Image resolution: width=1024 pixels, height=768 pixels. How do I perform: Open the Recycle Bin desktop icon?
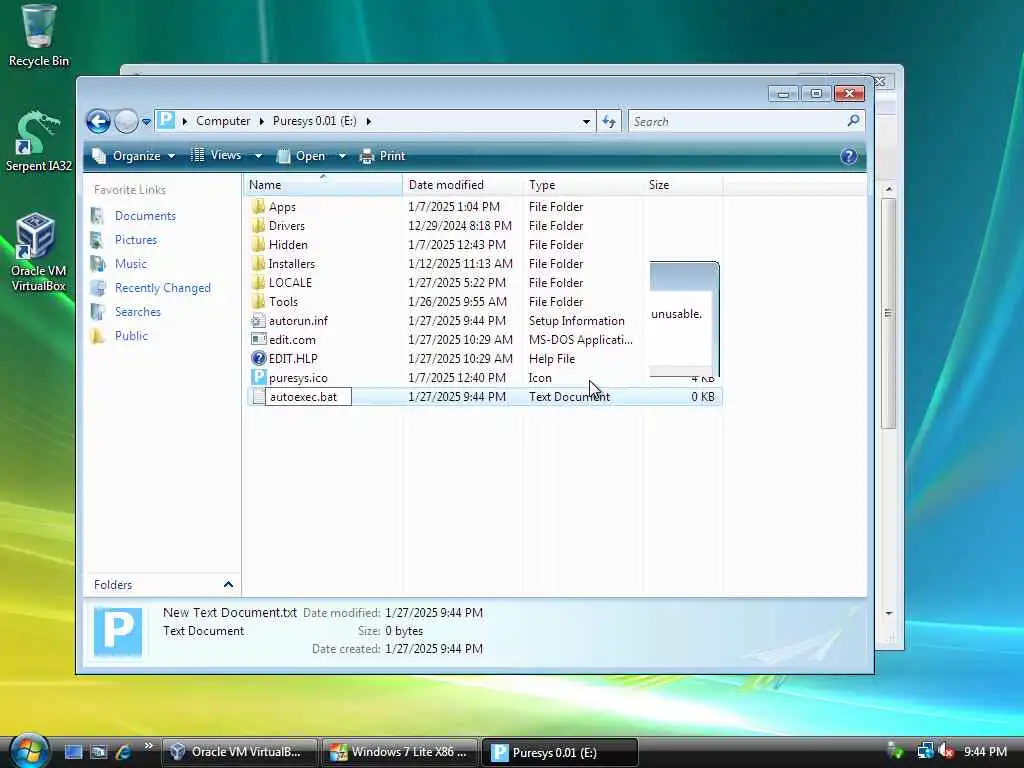[38, 35]
